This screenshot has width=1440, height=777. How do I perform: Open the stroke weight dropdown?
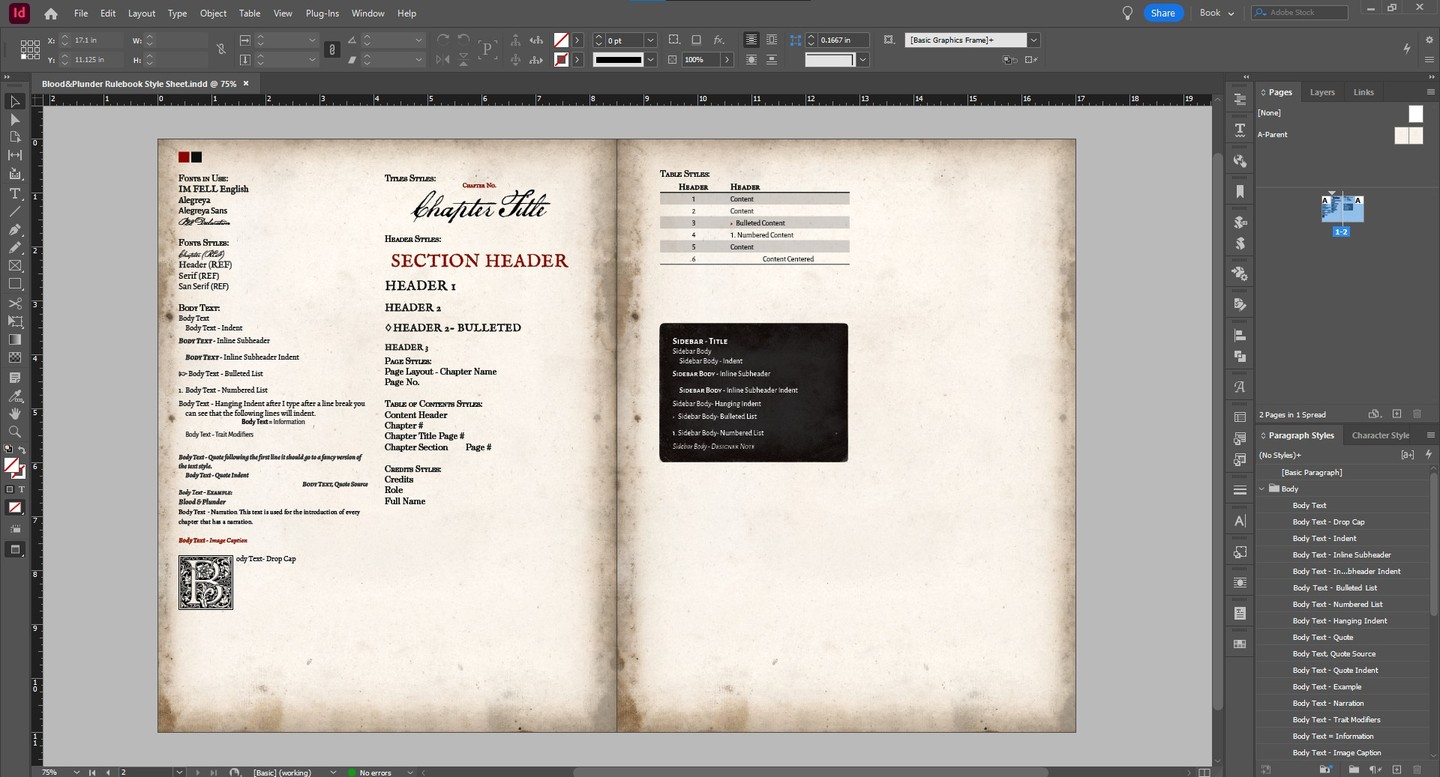click(x=651, y=40)
